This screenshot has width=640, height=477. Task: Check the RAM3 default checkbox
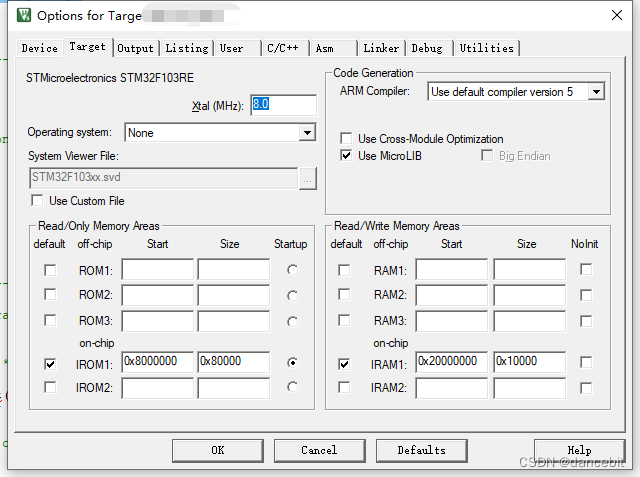point(344,320)
